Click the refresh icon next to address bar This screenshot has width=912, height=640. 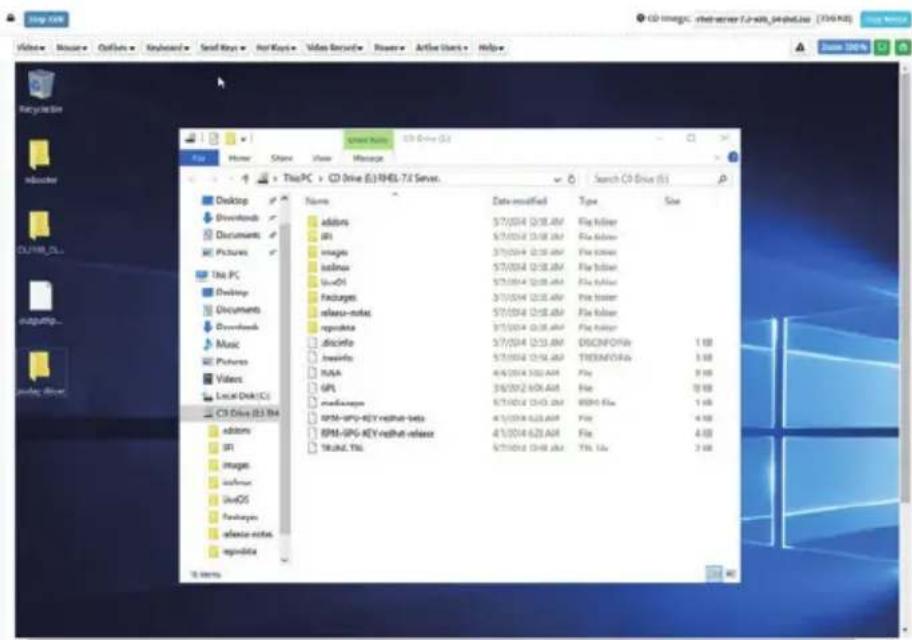pos(571,179)
